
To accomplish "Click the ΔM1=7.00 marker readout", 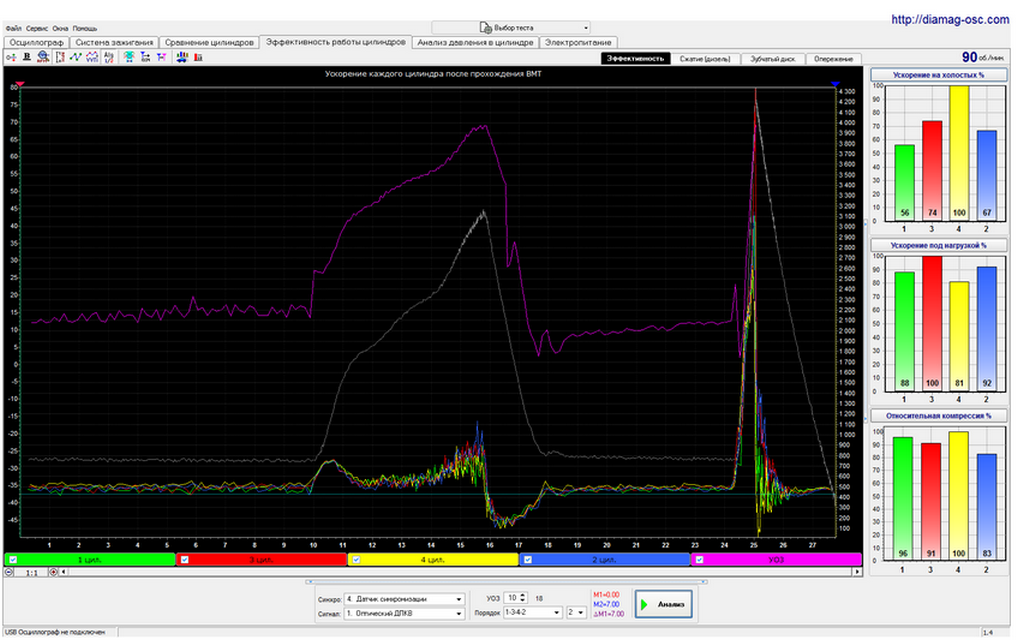I will 608,614.
